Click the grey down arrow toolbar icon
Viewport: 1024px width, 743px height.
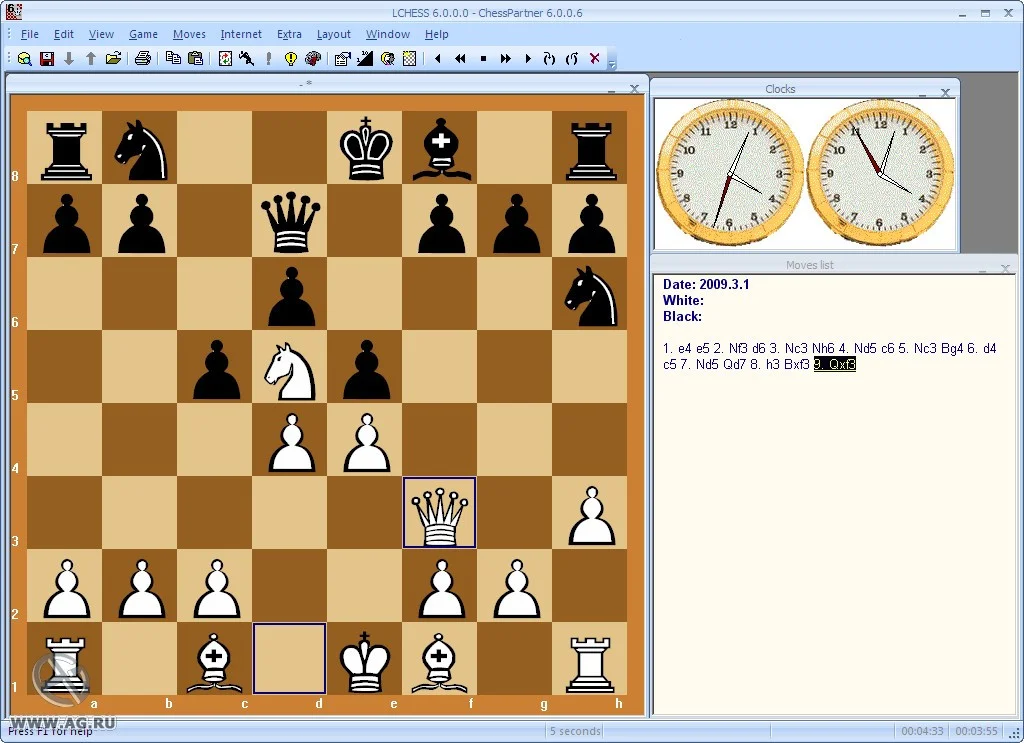(69, 59)
